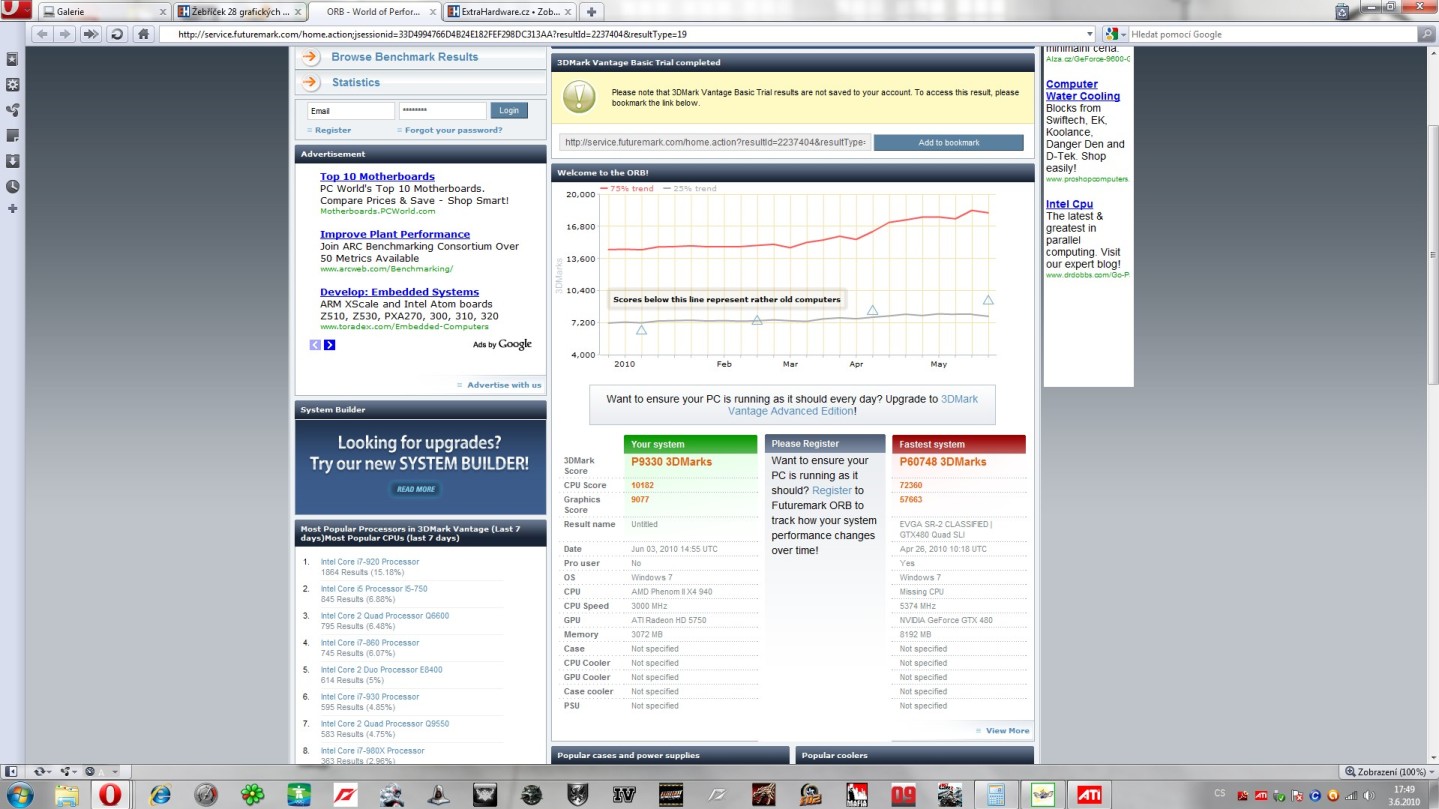Open the Notes panel in sidebar

(x=12, y=135)
